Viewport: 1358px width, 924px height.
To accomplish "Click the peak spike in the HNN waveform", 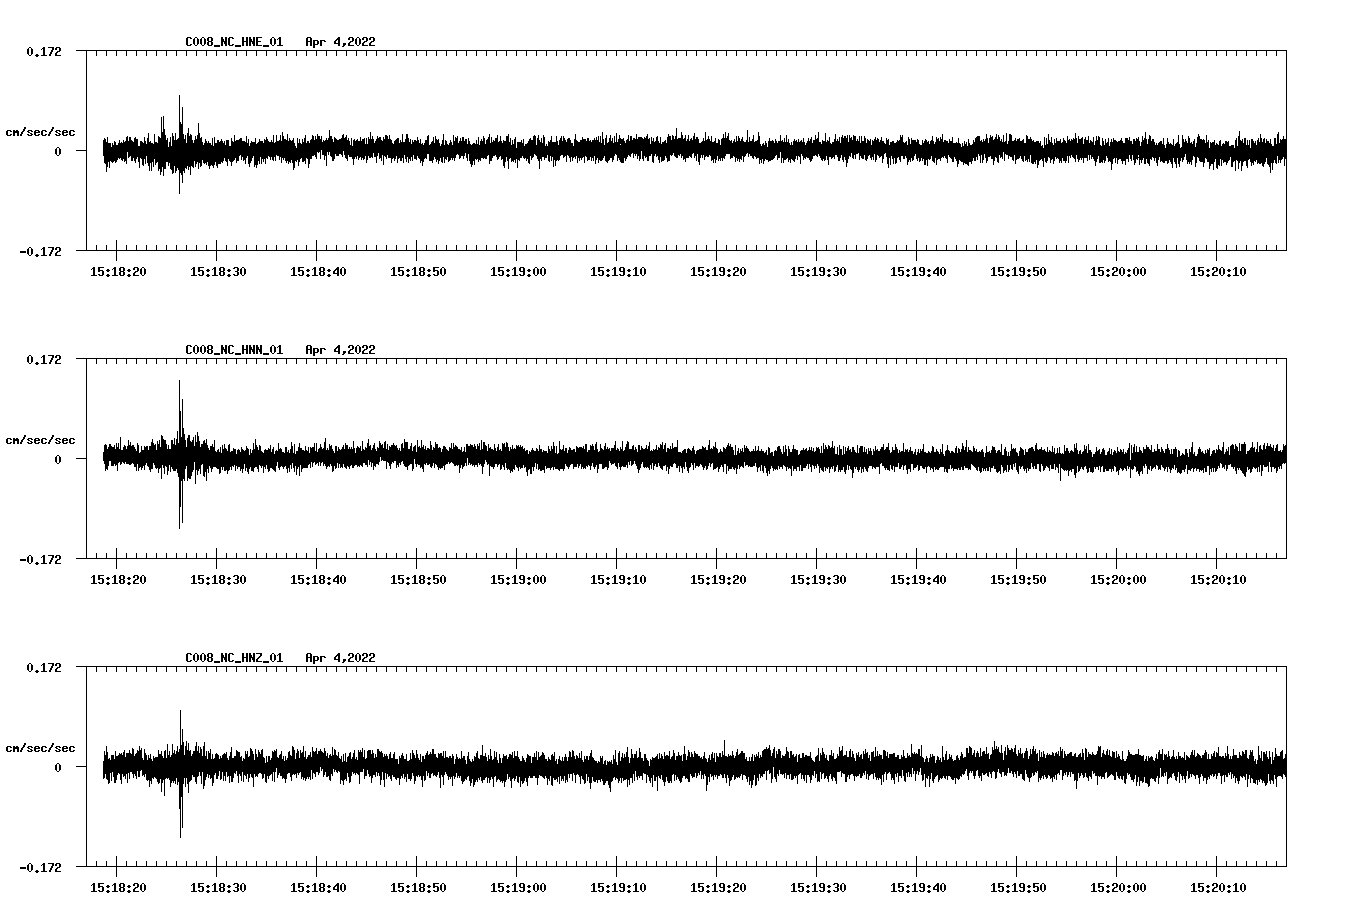I will click(180, 454).
